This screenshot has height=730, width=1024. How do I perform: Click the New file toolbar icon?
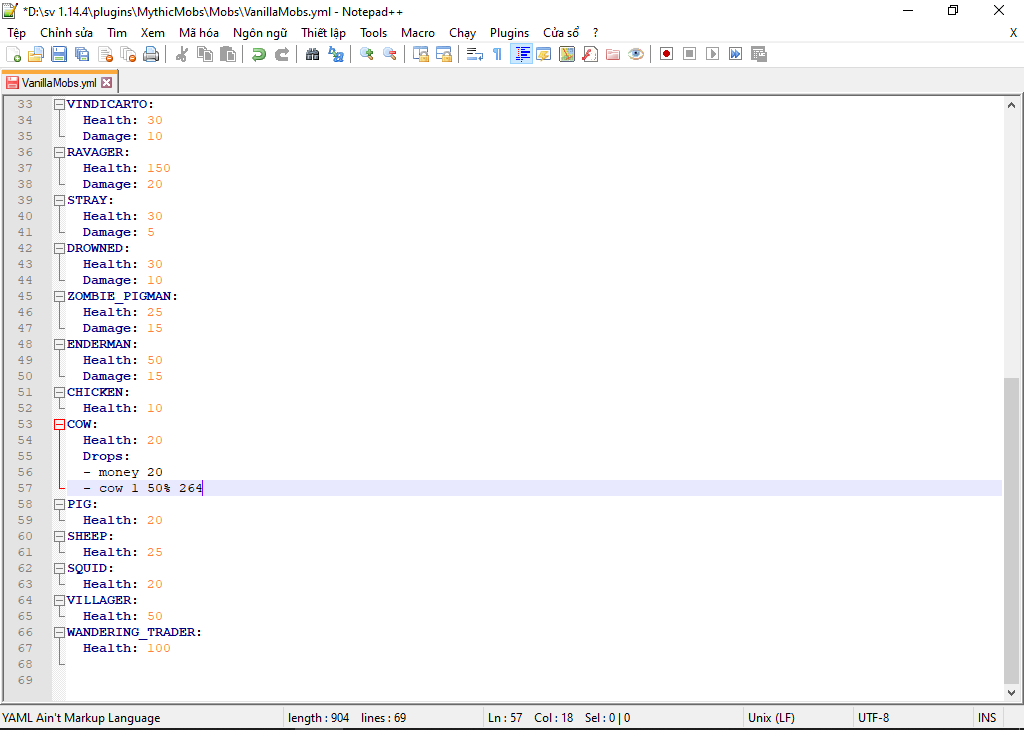pyautogui.click(x=14, y=54)
